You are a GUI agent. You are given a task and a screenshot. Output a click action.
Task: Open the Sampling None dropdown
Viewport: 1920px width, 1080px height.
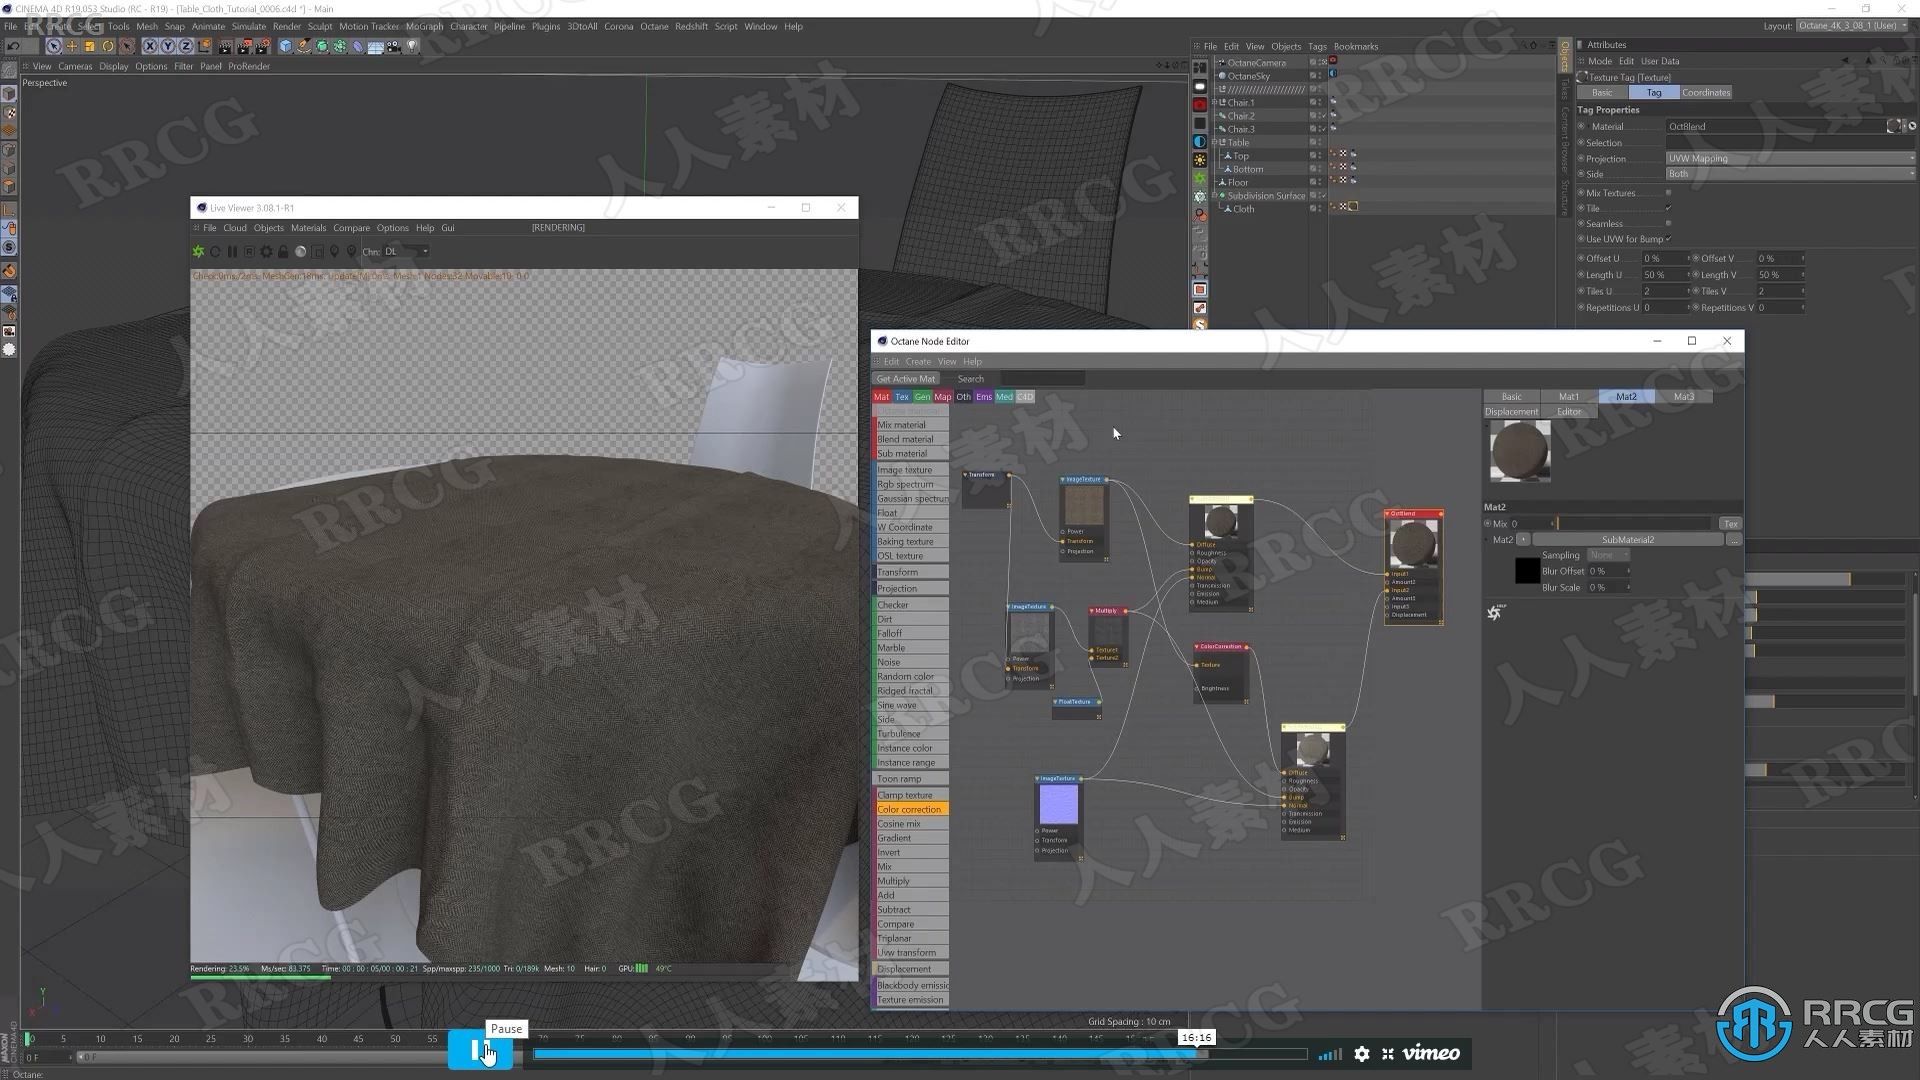1609,555
